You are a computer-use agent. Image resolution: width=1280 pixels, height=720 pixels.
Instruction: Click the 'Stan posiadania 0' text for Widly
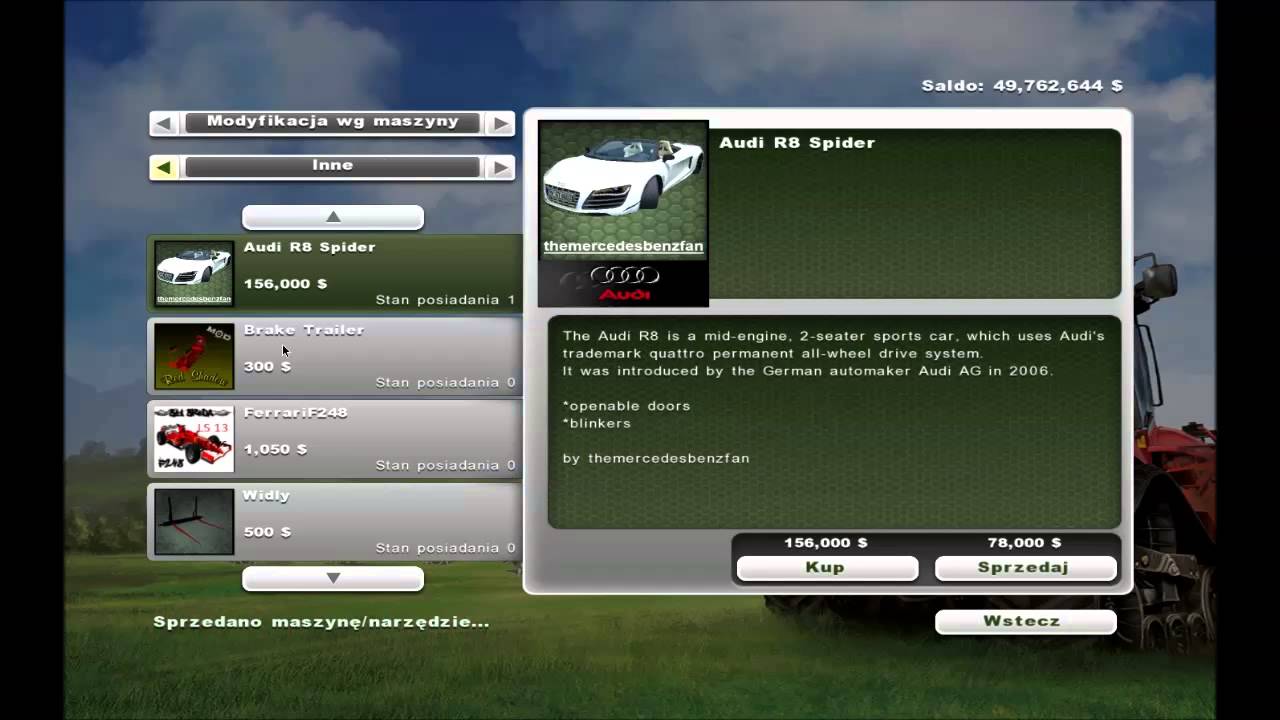(445, 549)
